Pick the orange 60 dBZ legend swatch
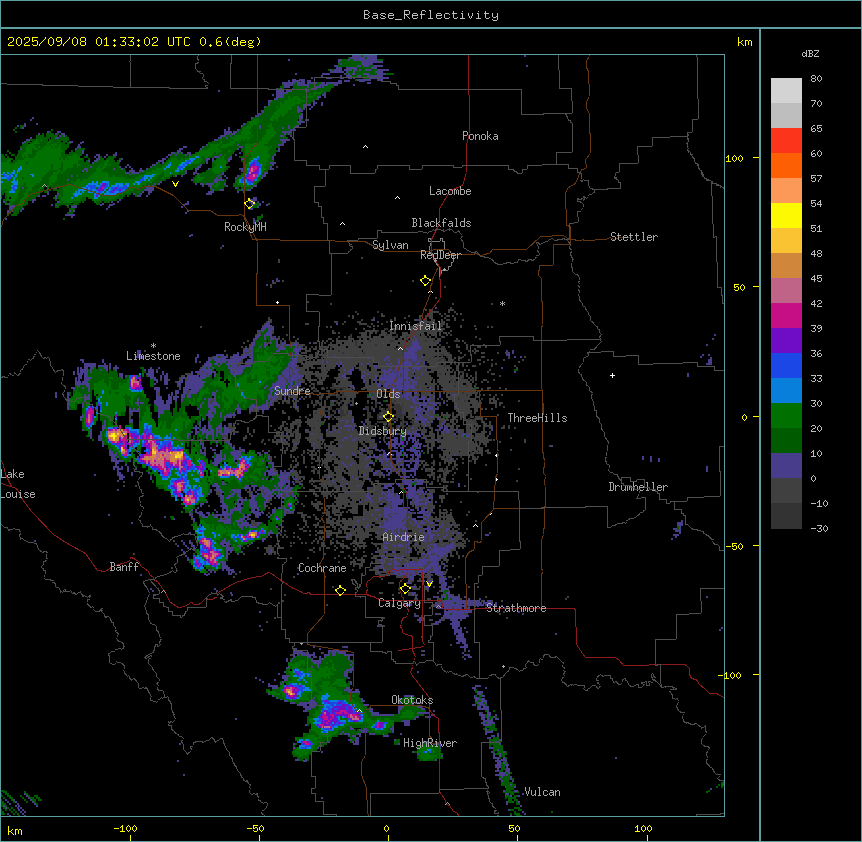 (786, 165)
